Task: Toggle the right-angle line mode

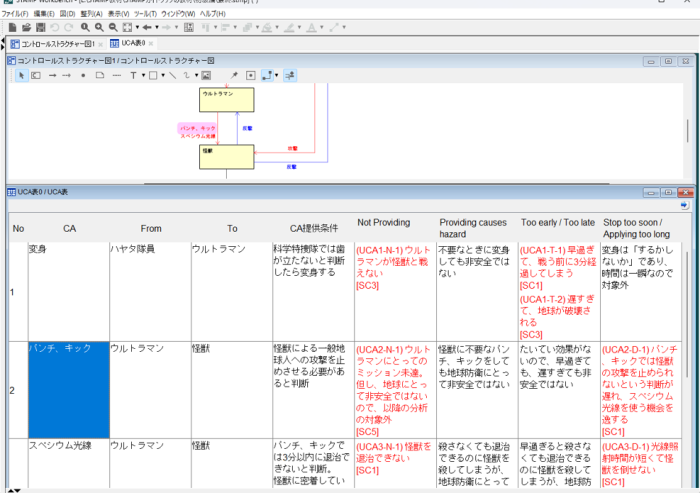Action: 267,75
